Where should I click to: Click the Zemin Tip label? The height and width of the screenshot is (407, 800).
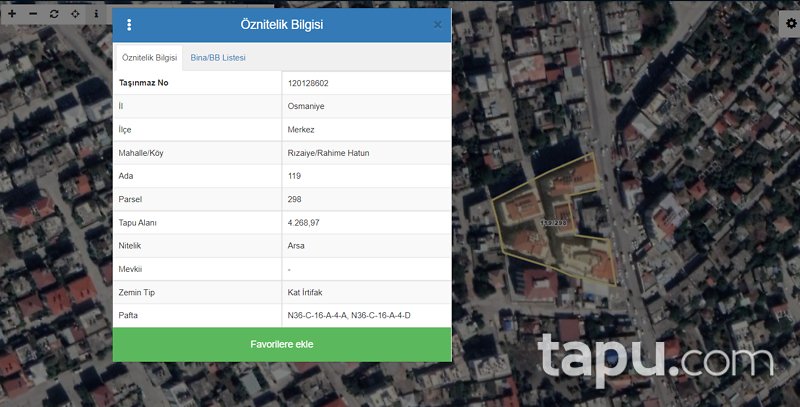pyautogui.click(x=137, y=292)
